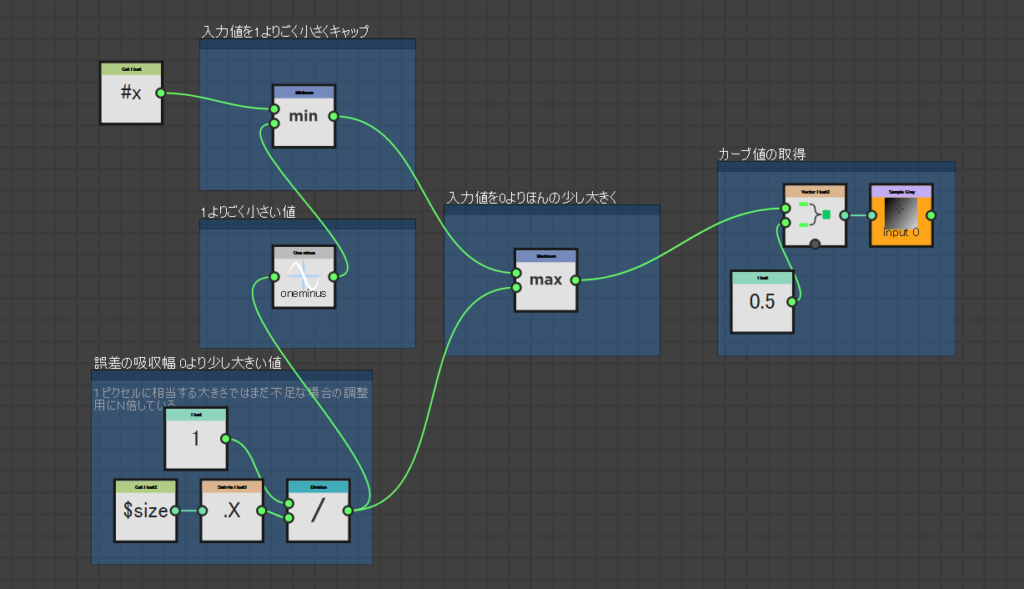Click the Sample Gray node's output port

coord(931,215)
